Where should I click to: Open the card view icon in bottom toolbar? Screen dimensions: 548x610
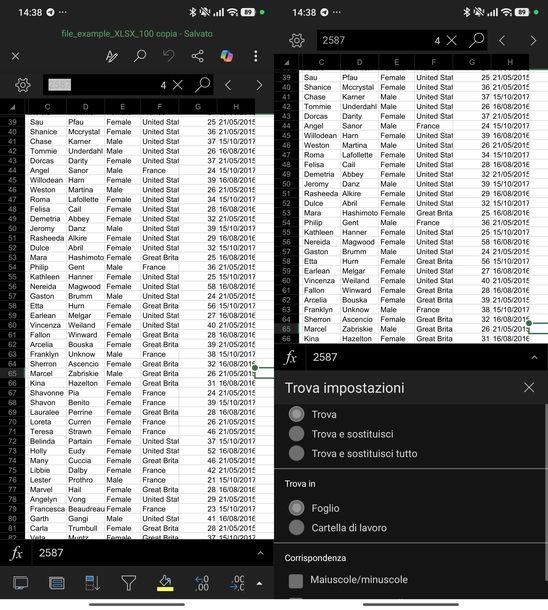click(20, 583)
